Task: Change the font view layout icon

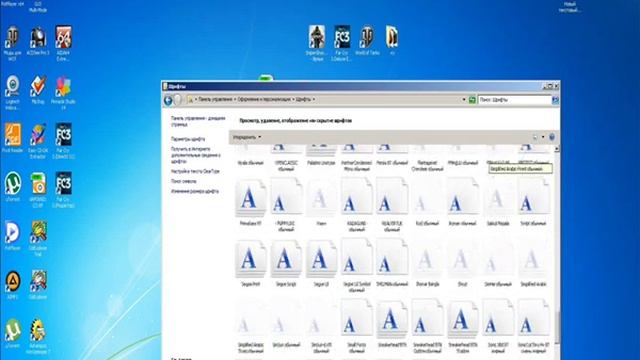Action: tap(535, 137)
